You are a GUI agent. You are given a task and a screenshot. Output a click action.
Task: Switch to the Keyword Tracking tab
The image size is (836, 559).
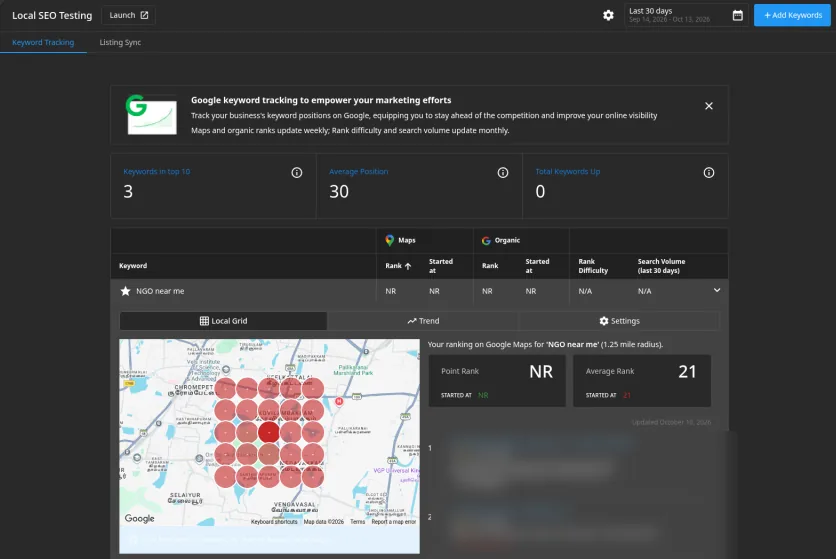(43, 42)
